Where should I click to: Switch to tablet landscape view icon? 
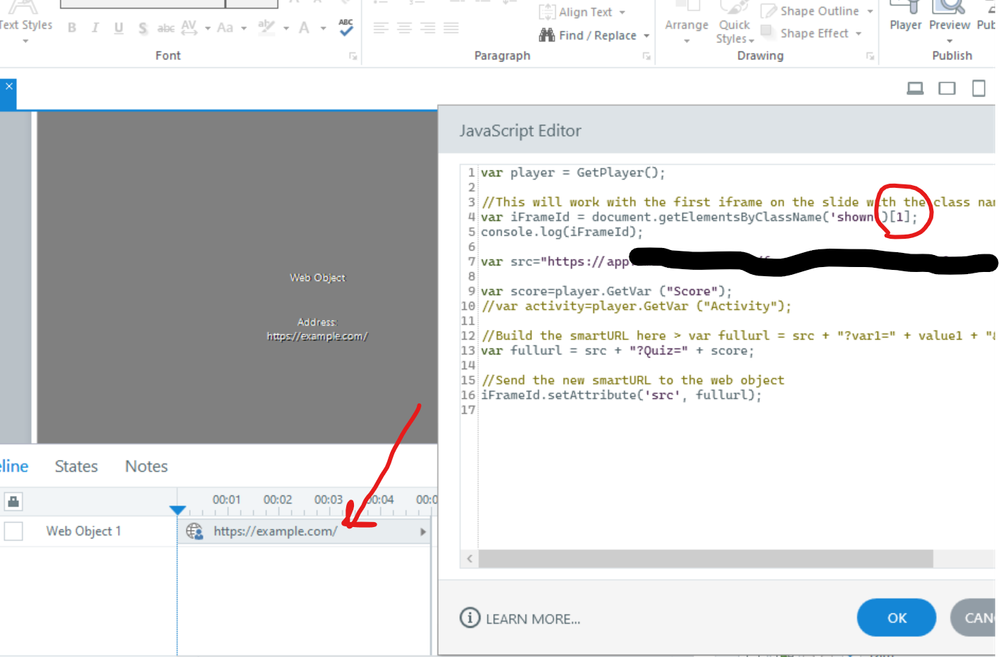point(947,89)
